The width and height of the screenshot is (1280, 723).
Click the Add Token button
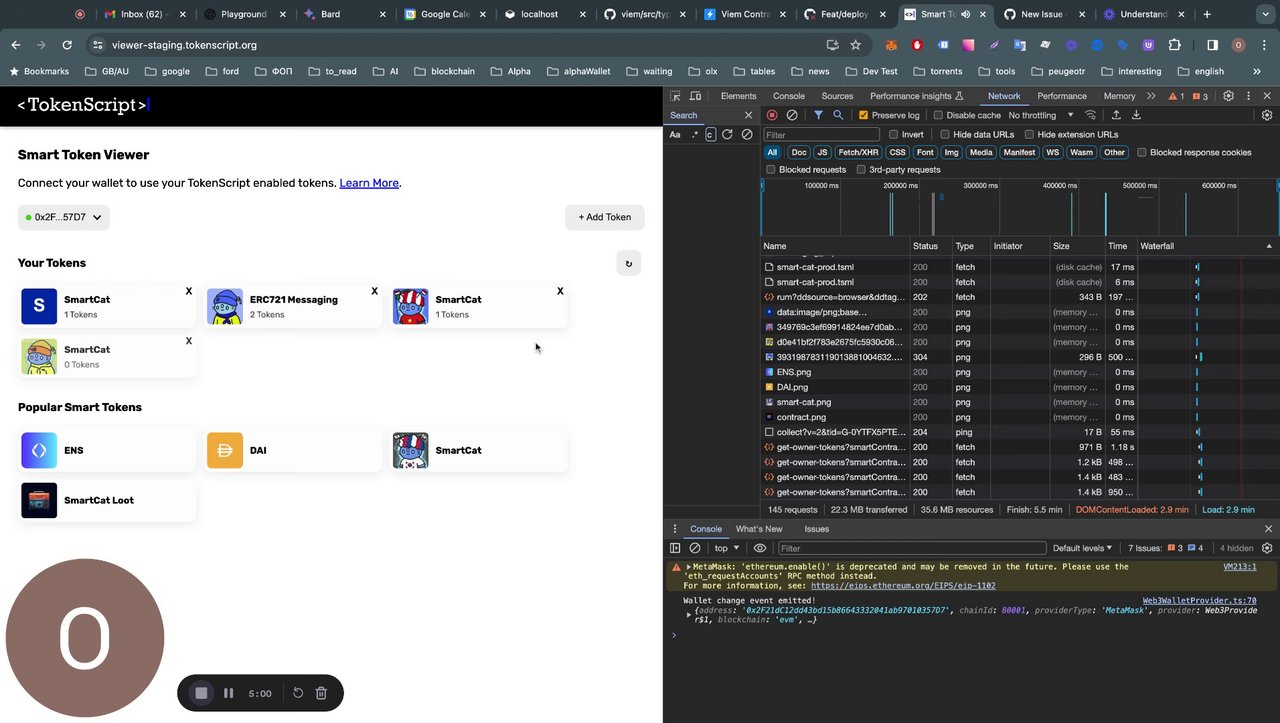[605, 217]
